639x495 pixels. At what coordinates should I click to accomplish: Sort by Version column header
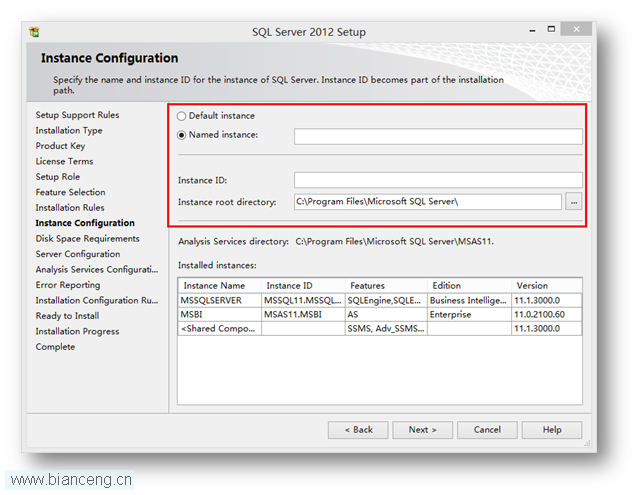(547, 286)
